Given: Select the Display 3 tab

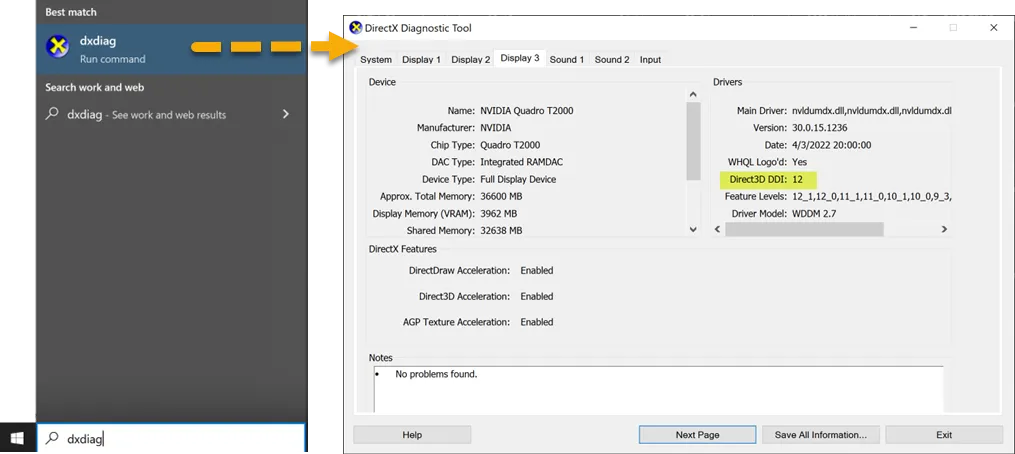Looking at the screenshot, I should 520,58.
